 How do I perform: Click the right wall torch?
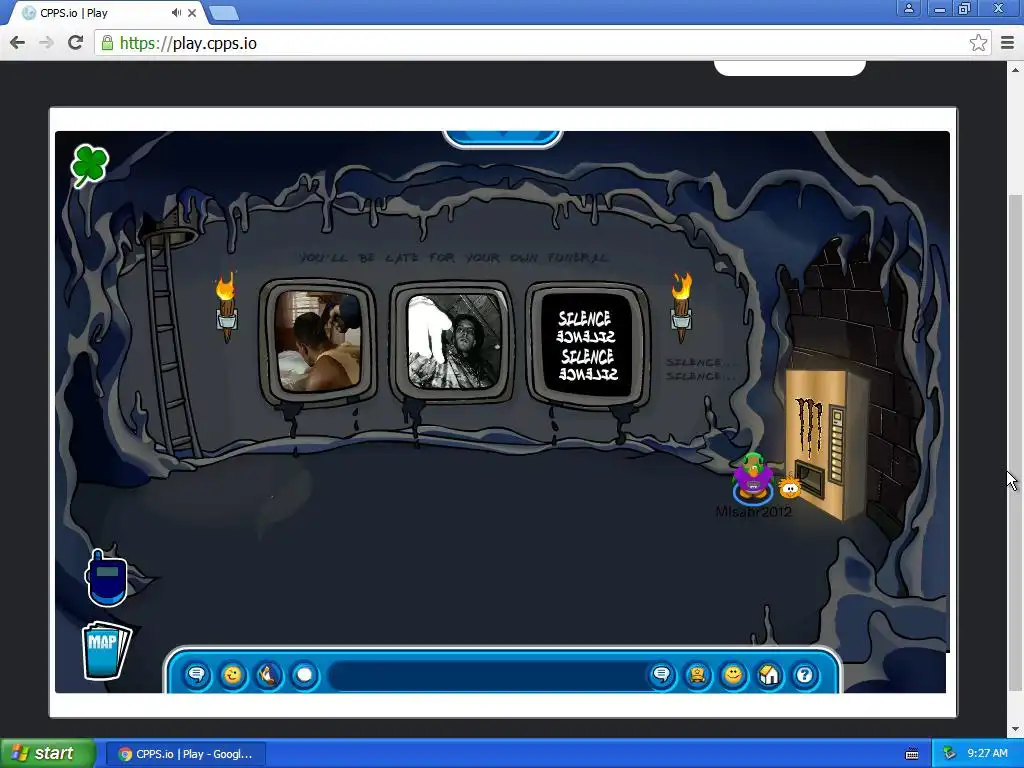coord(681,306)
